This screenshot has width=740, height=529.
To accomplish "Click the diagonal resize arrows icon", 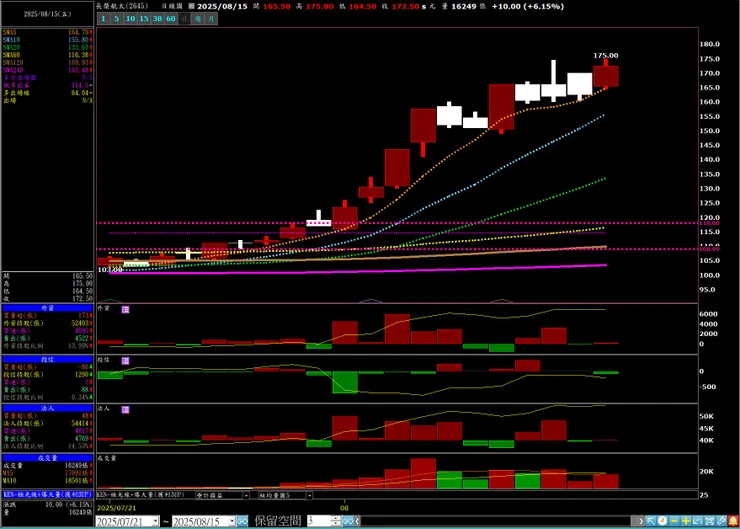I will (698, 521).
